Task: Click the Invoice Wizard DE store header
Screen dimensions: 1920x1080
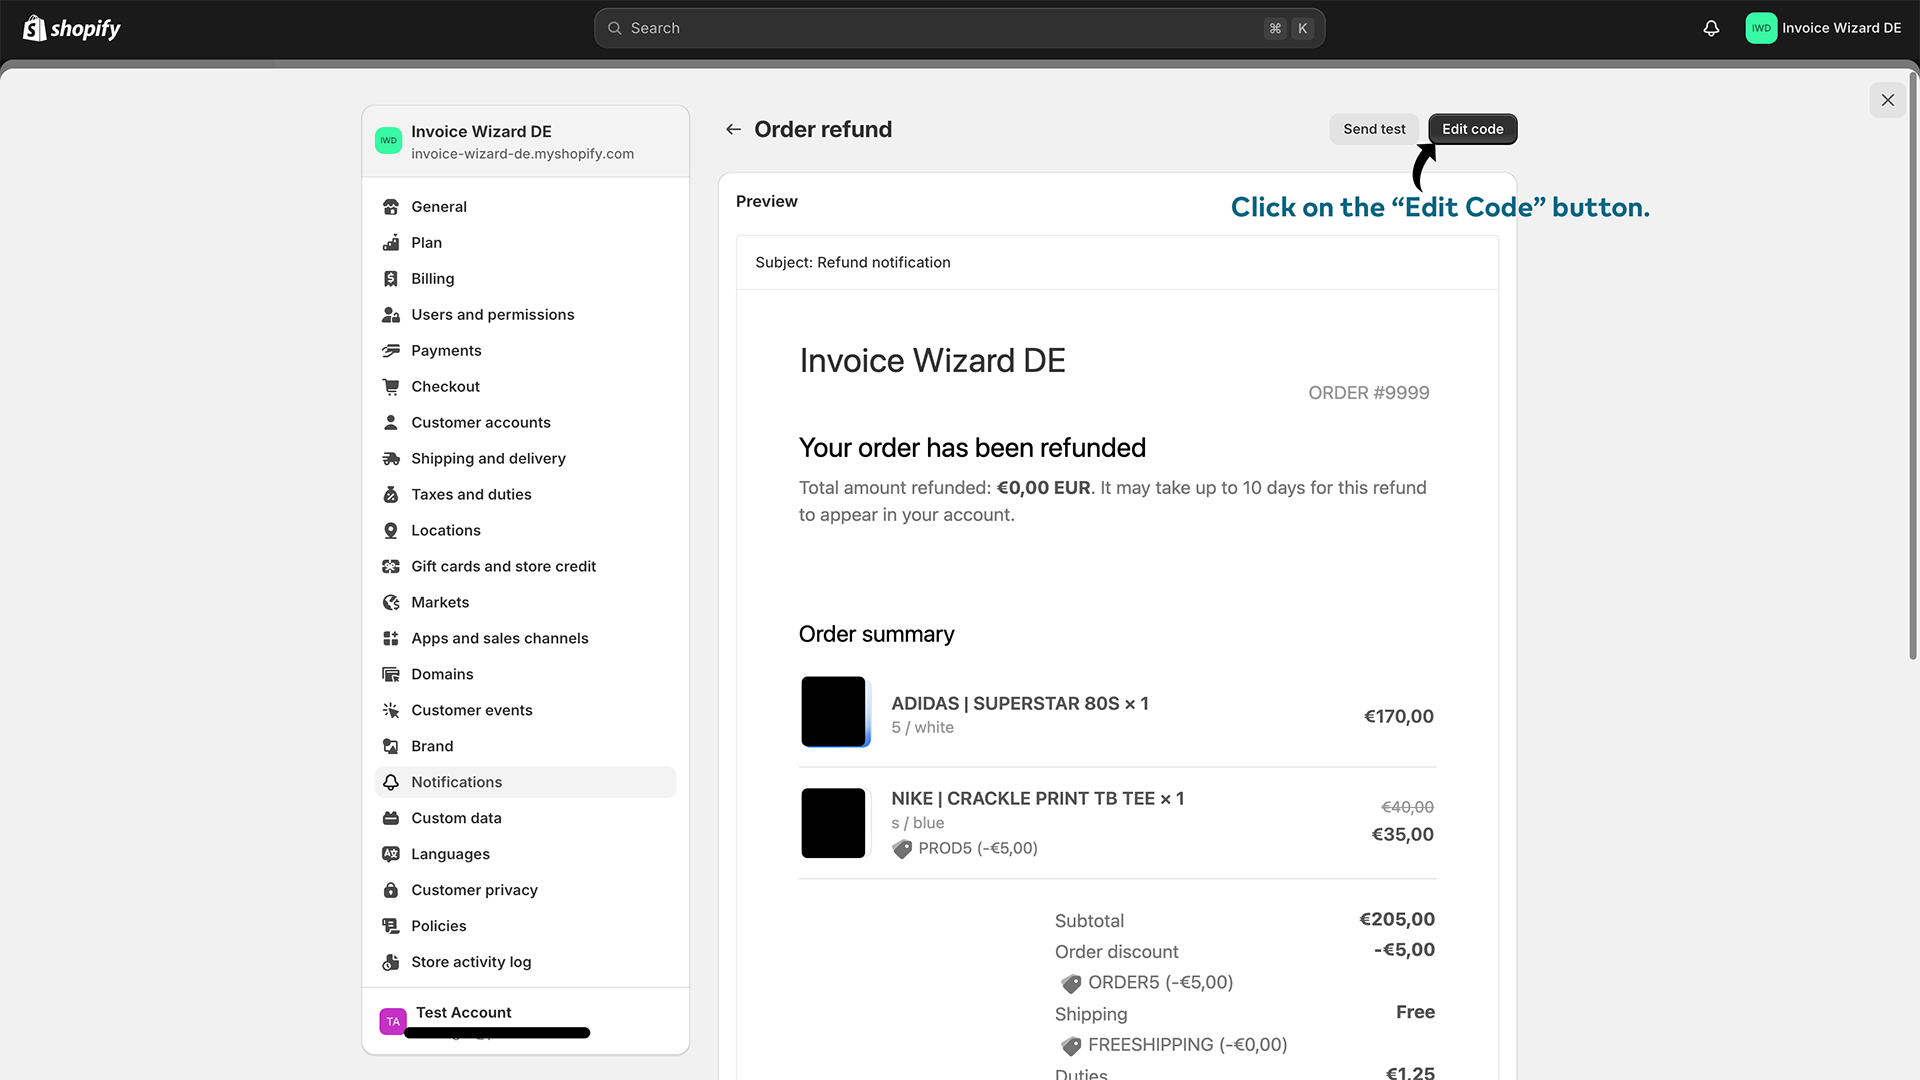Action: tap(525, 142)
